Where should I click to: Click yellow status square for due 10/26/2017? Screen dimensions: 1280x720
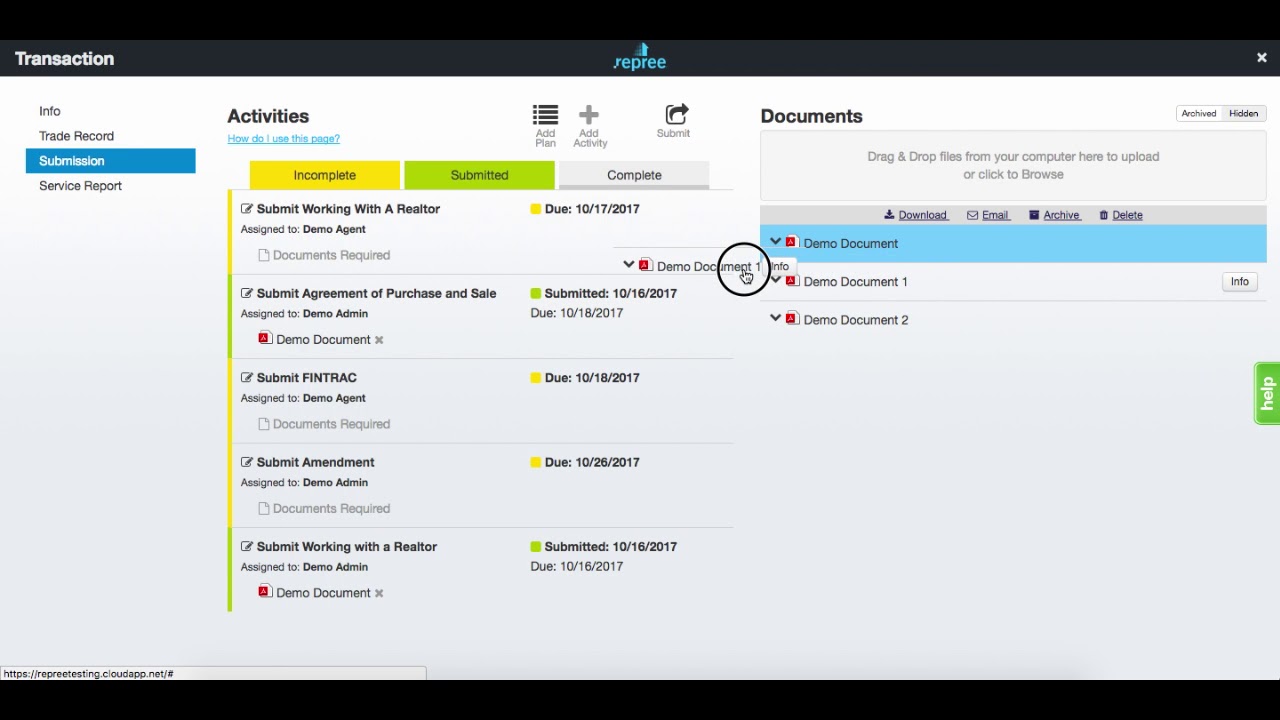pyautogui.click(x=535, y=462)
